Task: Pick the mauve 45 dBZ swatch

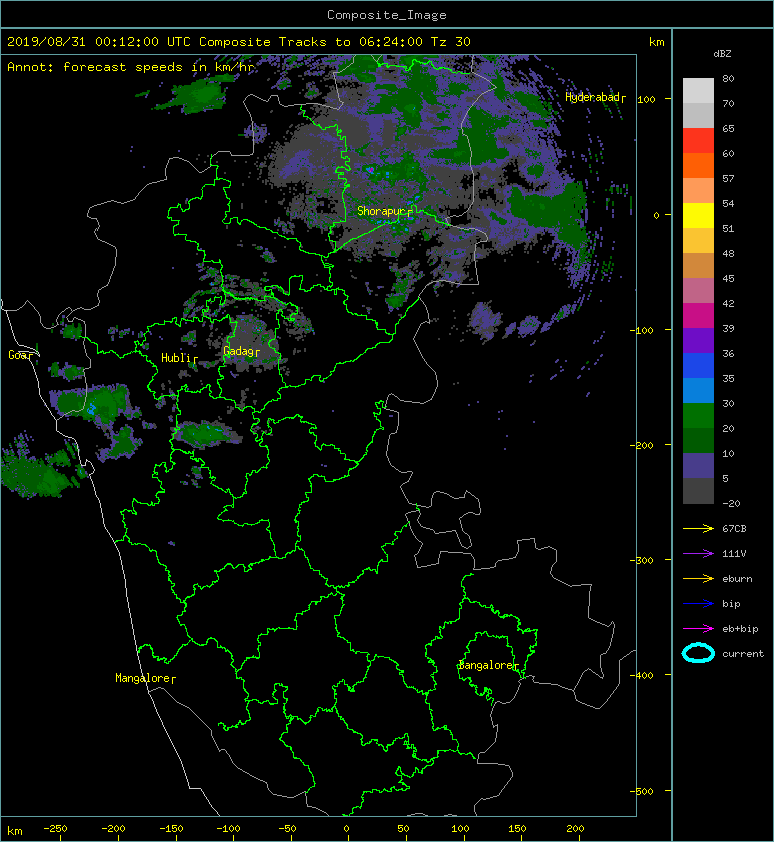Action: click(698, 291)
